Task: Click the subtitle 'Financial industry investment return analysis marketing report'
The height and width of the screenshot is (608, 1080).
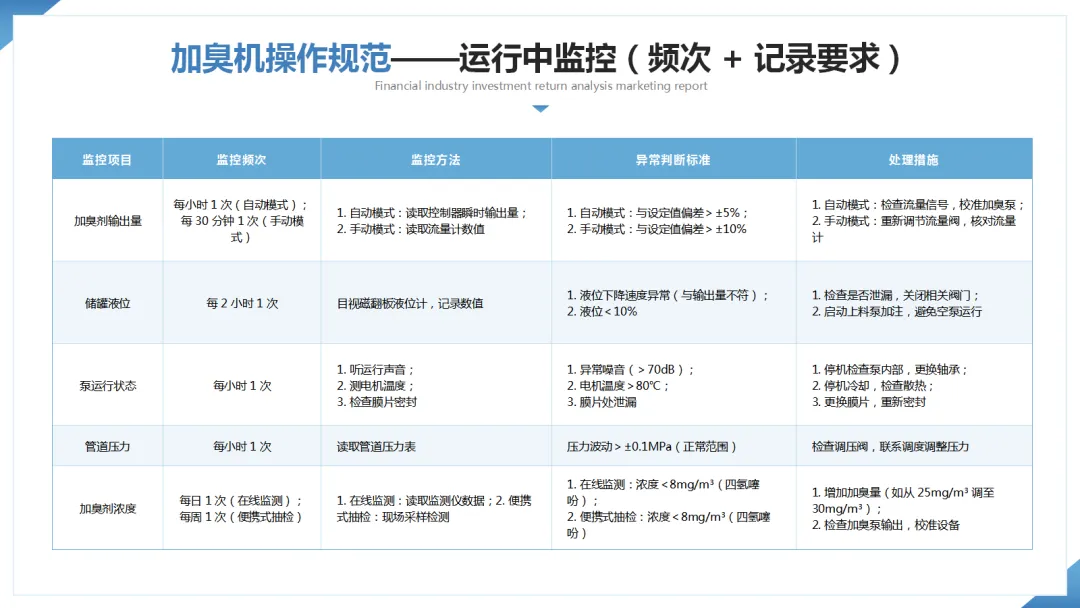Action: (x=541, y=86)
